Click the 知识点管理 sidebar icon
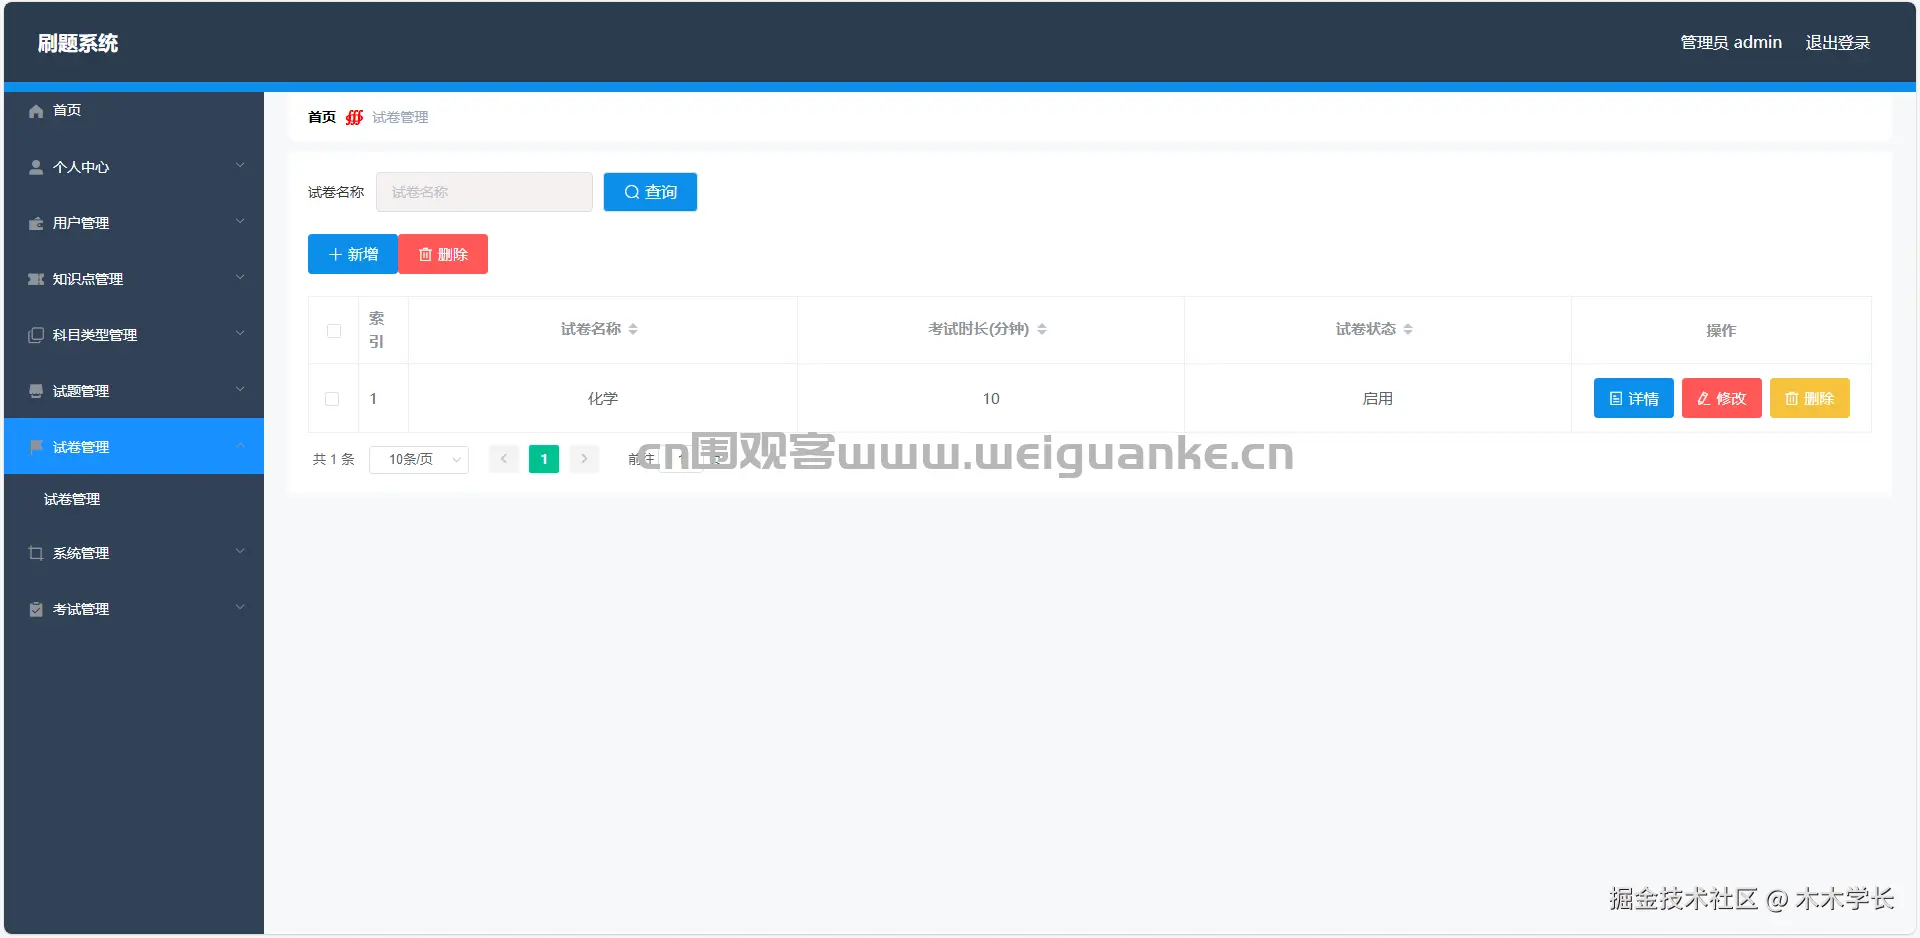This screenshot has width=1920, height=938. tap(36, 279)
